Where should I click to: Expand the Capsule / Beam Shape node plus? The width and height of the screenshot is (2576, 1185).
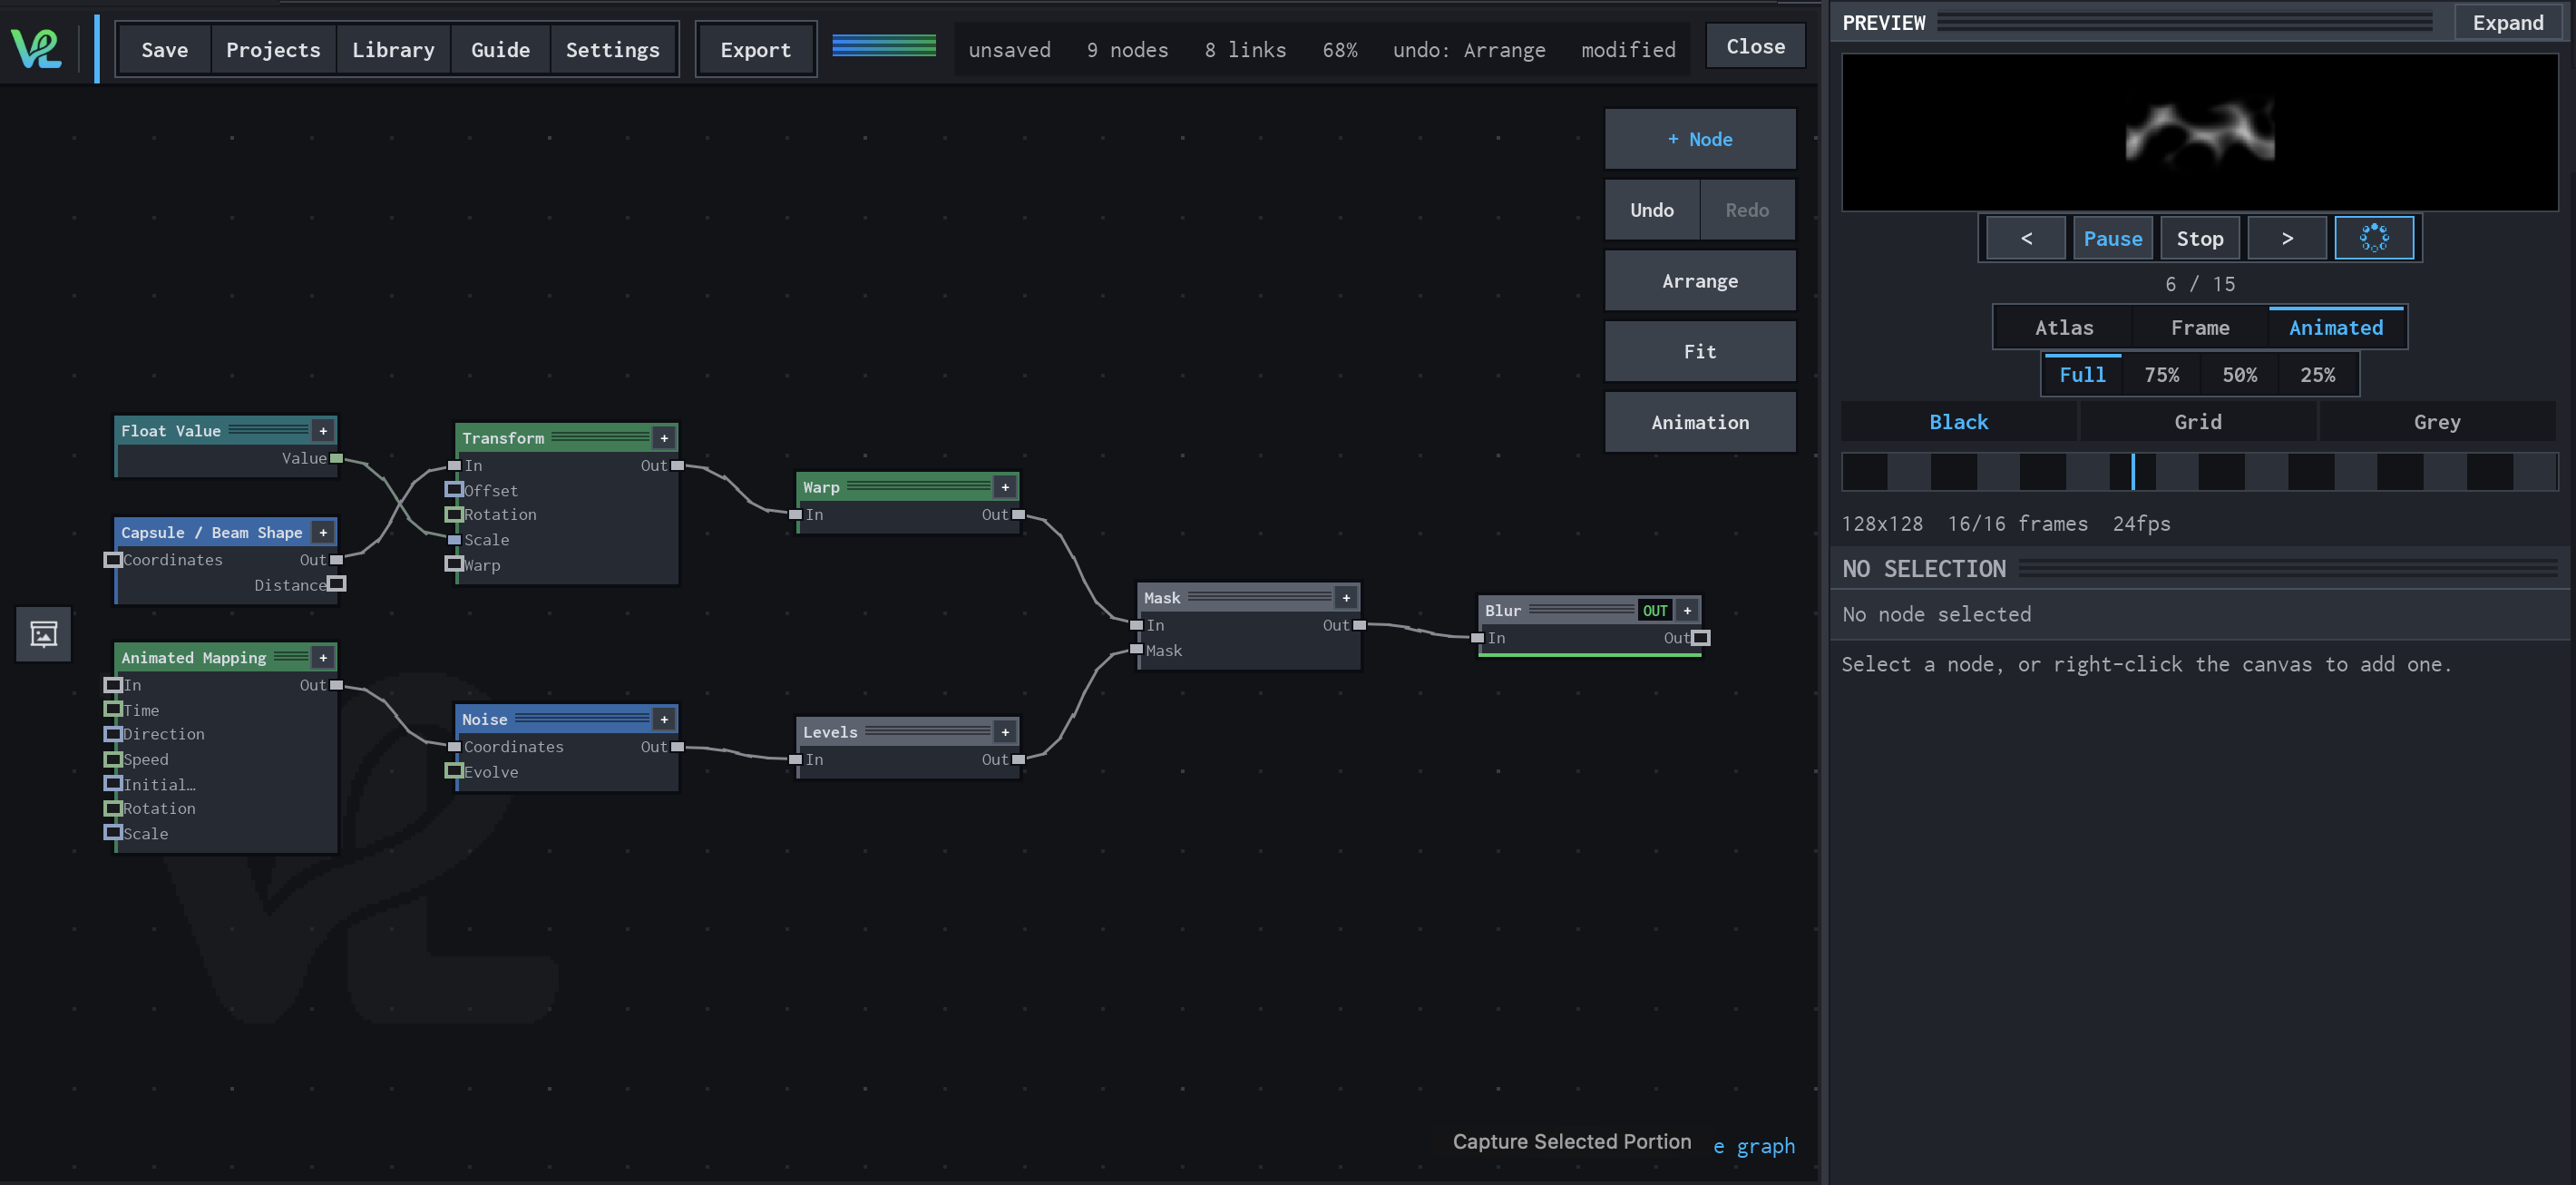point(323,533)
